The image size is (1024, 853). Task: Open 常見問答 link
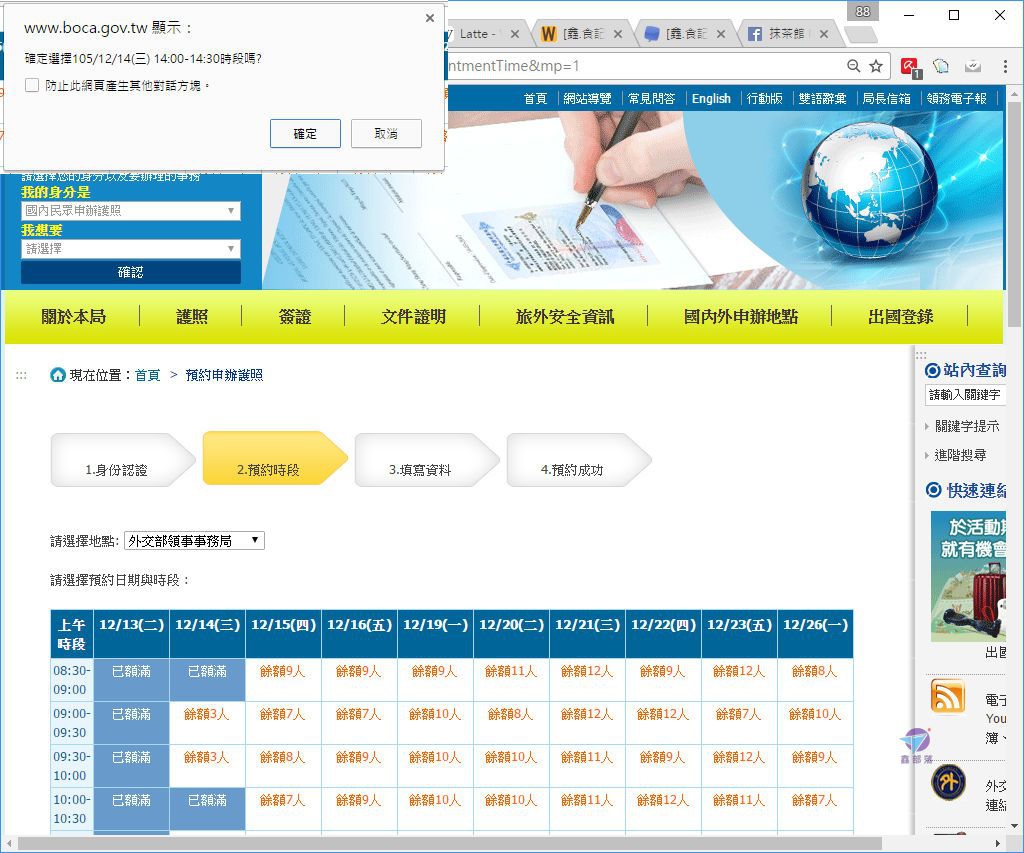click(x=651, y=99)
